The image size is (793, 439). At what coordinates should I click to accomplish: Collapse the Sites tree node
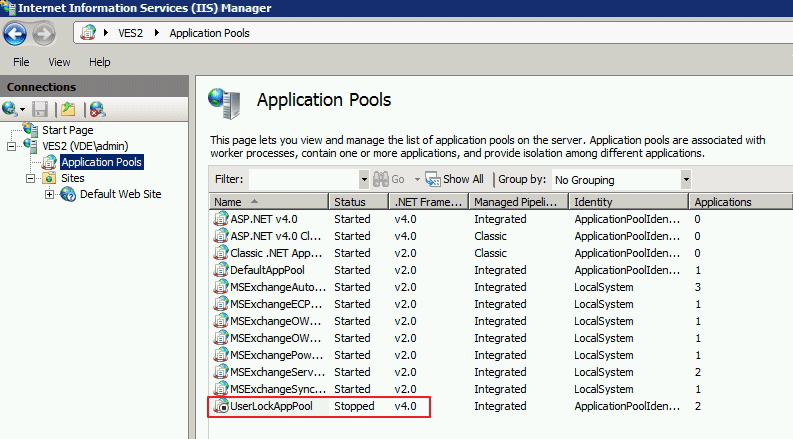pos(30,179)
